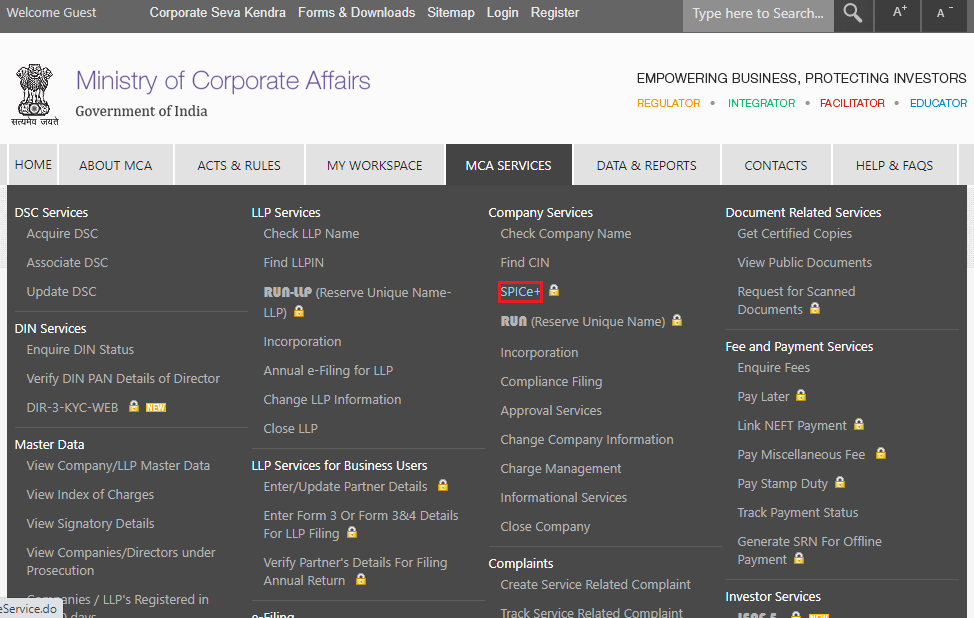Open Compliance Filing

pyautogui.click(x=551, y=381)
